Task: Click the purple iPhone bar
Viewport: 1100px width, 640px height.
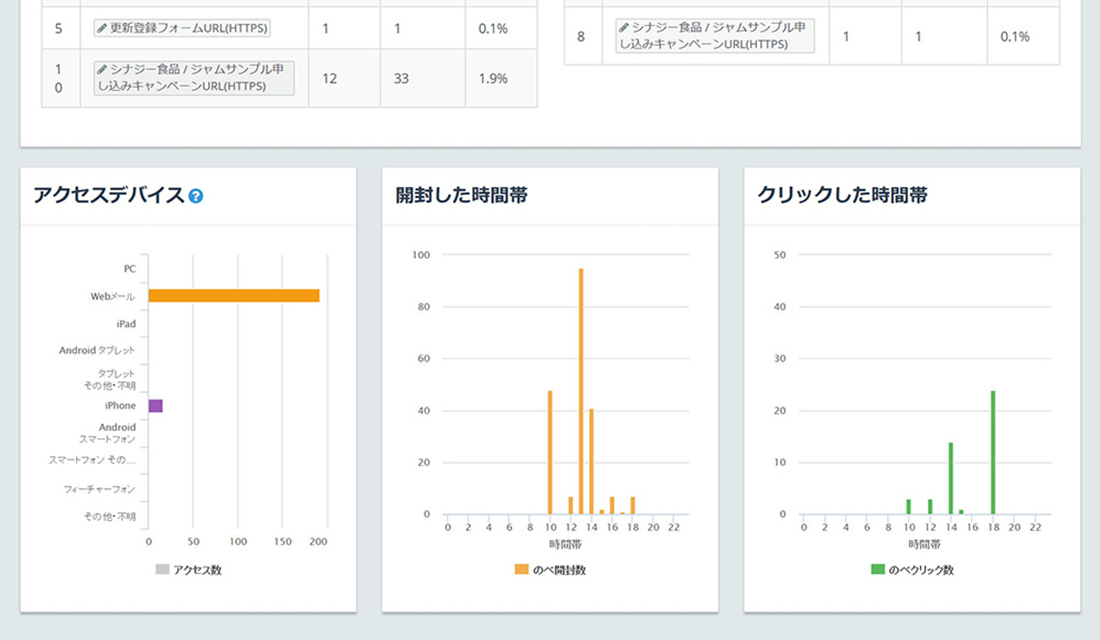Action: click(156, 406)
